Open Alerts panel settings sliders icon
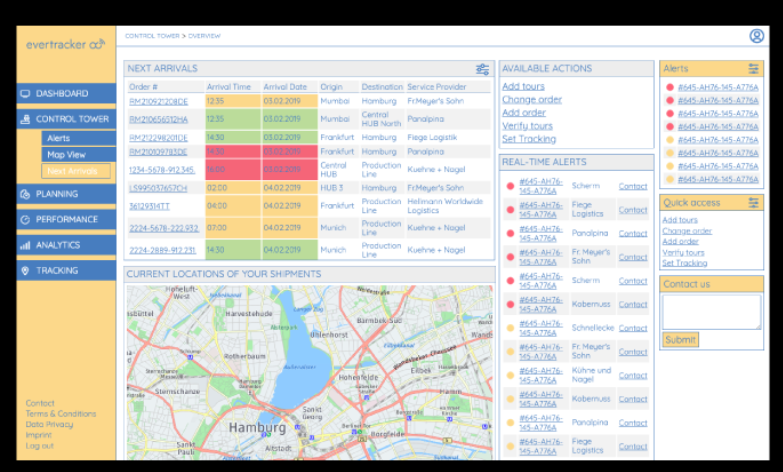The width and height of the screenshot is (783, 472). [x=753, y=68]
